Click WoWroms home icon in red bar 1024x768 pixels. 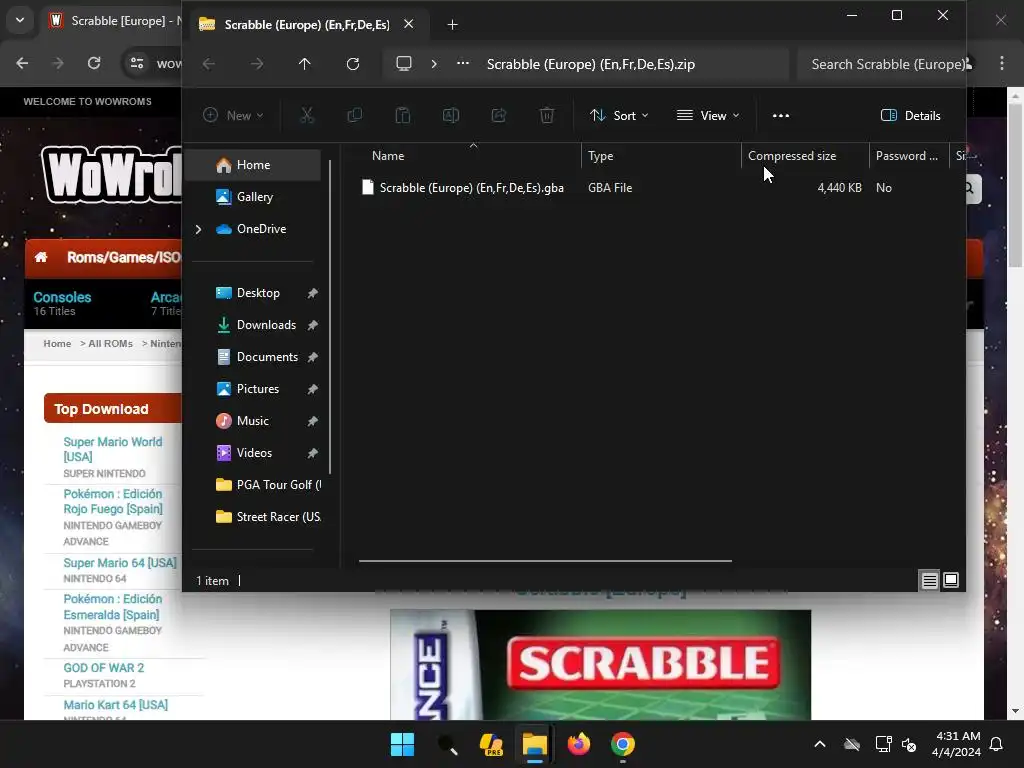(41, 257)
